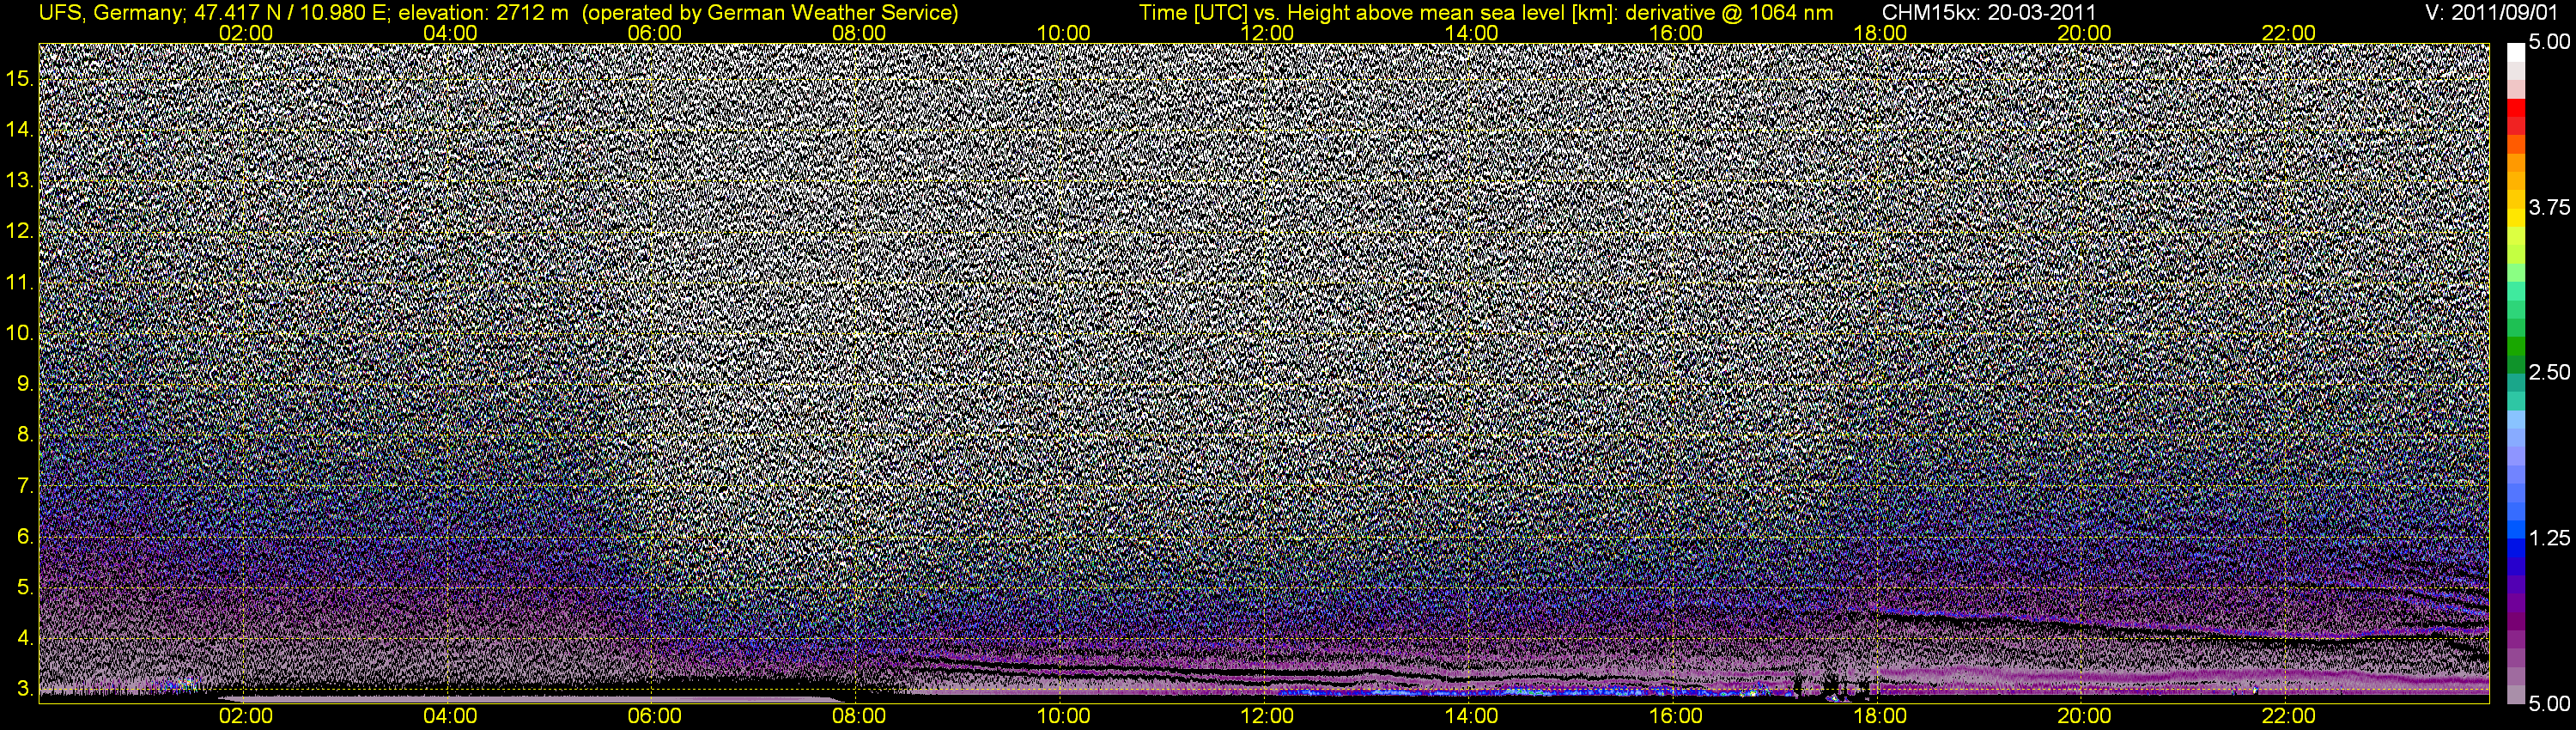This screenshot has width=2576, height=730.
Task: Click the '1.25' colorbar scale value
Action: (2549, 538)
